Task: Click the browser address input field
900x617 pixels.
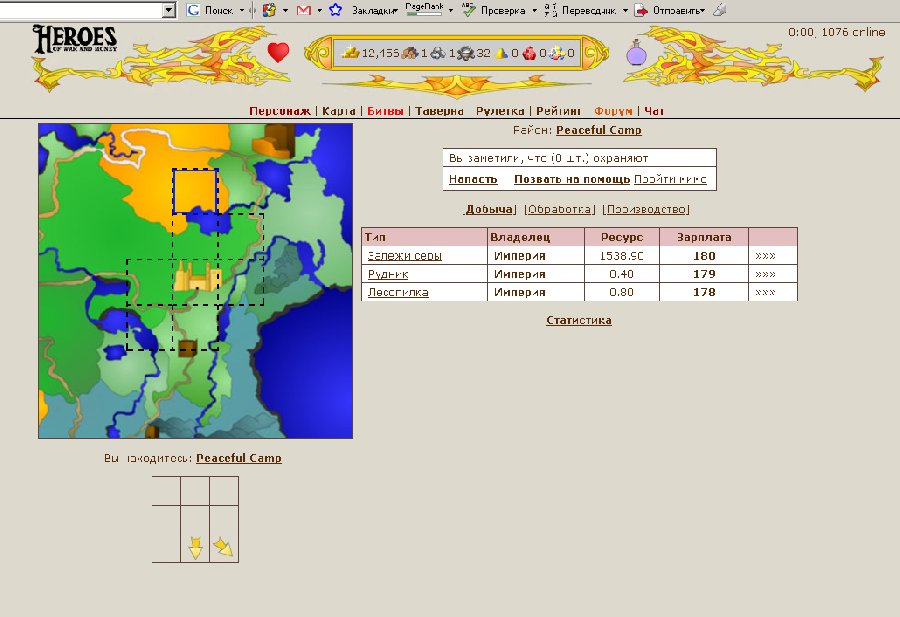Action: pos(81,10)
